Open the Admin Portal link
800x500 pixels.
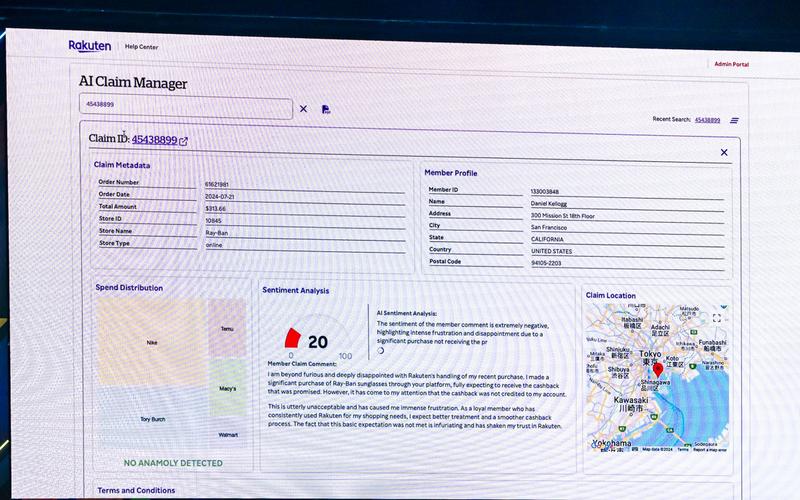[731, 64]
